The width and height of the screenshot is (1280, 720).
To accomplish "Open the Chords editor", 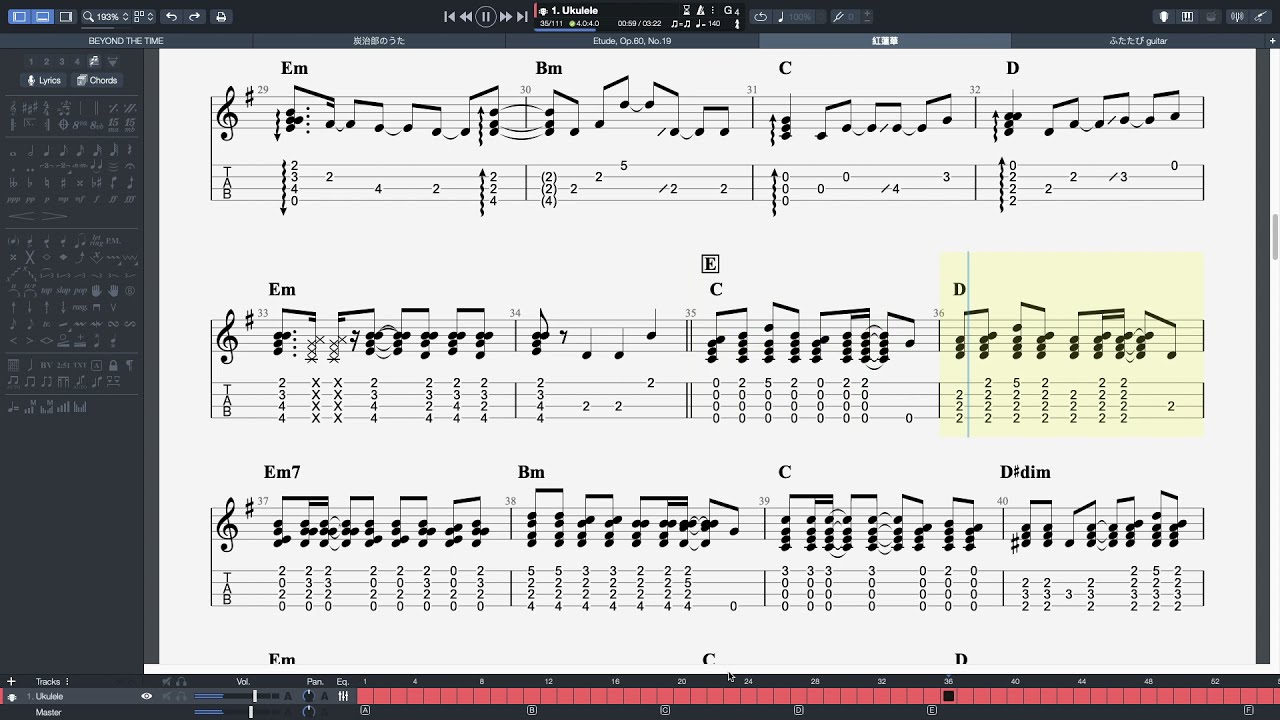I will (x=97, y=80).
